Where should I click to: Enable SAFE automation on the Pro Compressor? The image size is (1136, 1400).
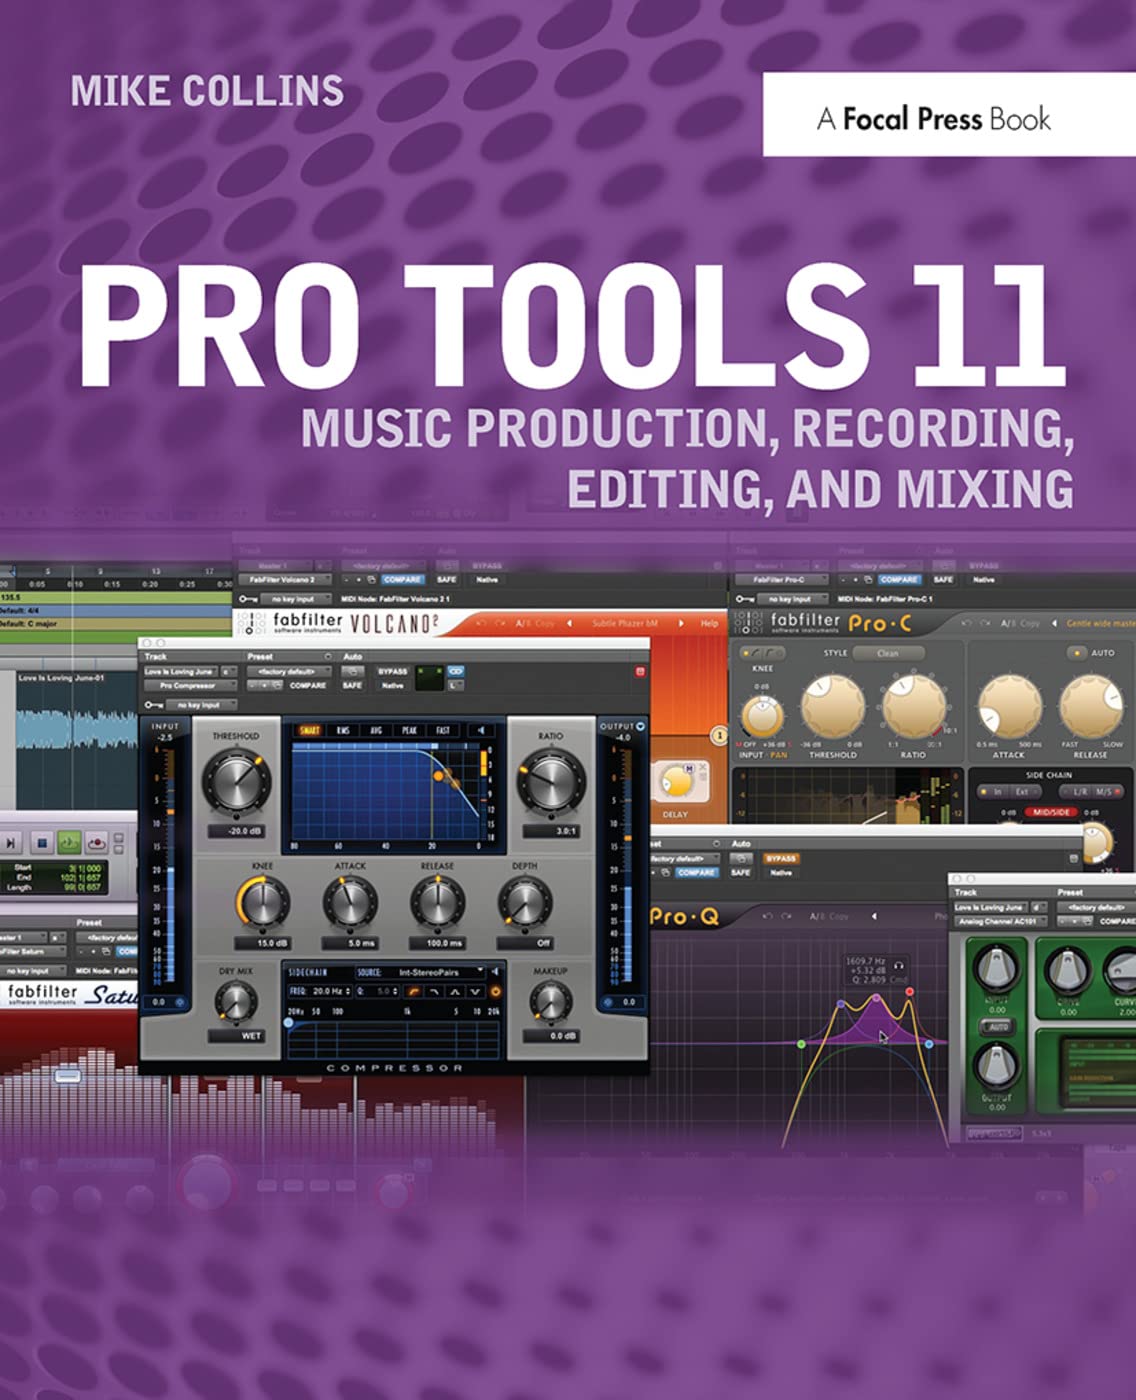coord(352,686)
